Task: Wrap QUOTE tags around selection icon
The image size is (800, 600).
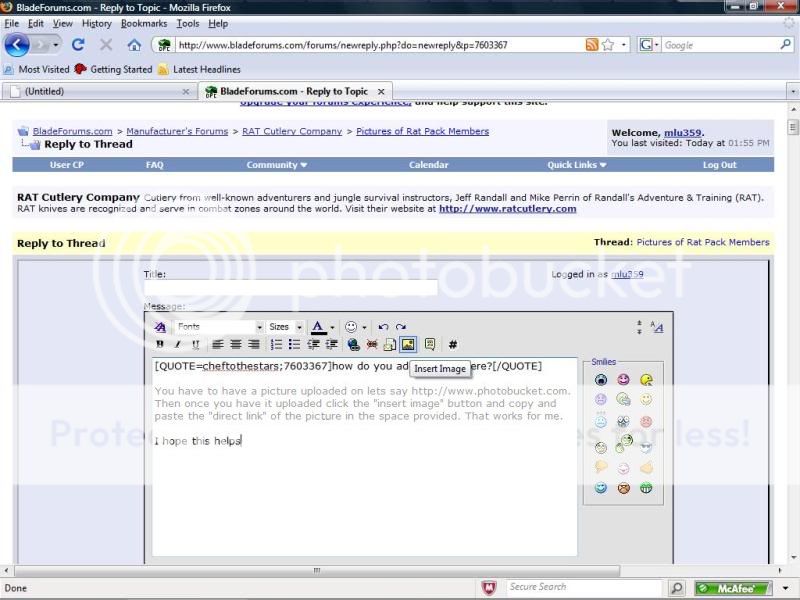Action: [x=430, y=344]
